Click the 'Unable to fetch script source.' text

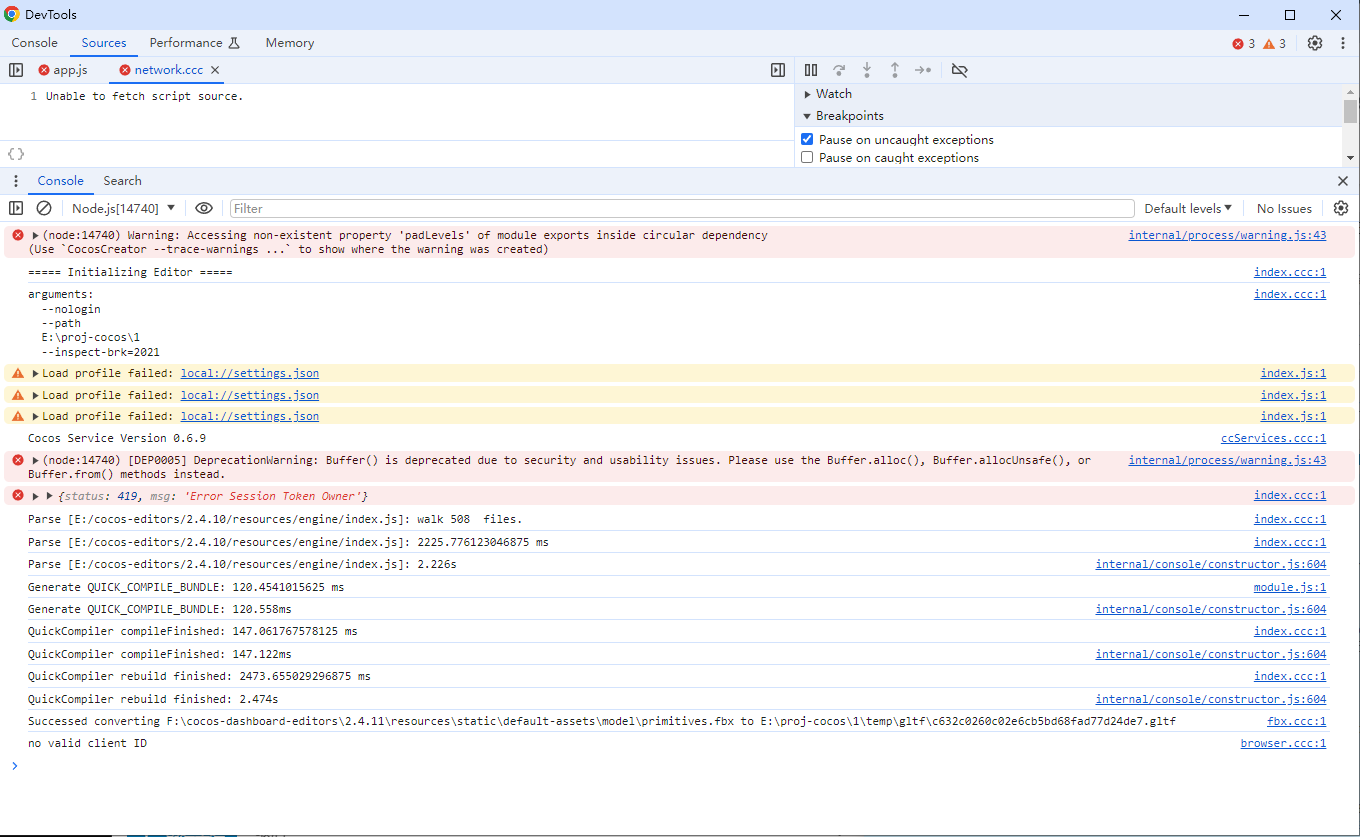145,96
